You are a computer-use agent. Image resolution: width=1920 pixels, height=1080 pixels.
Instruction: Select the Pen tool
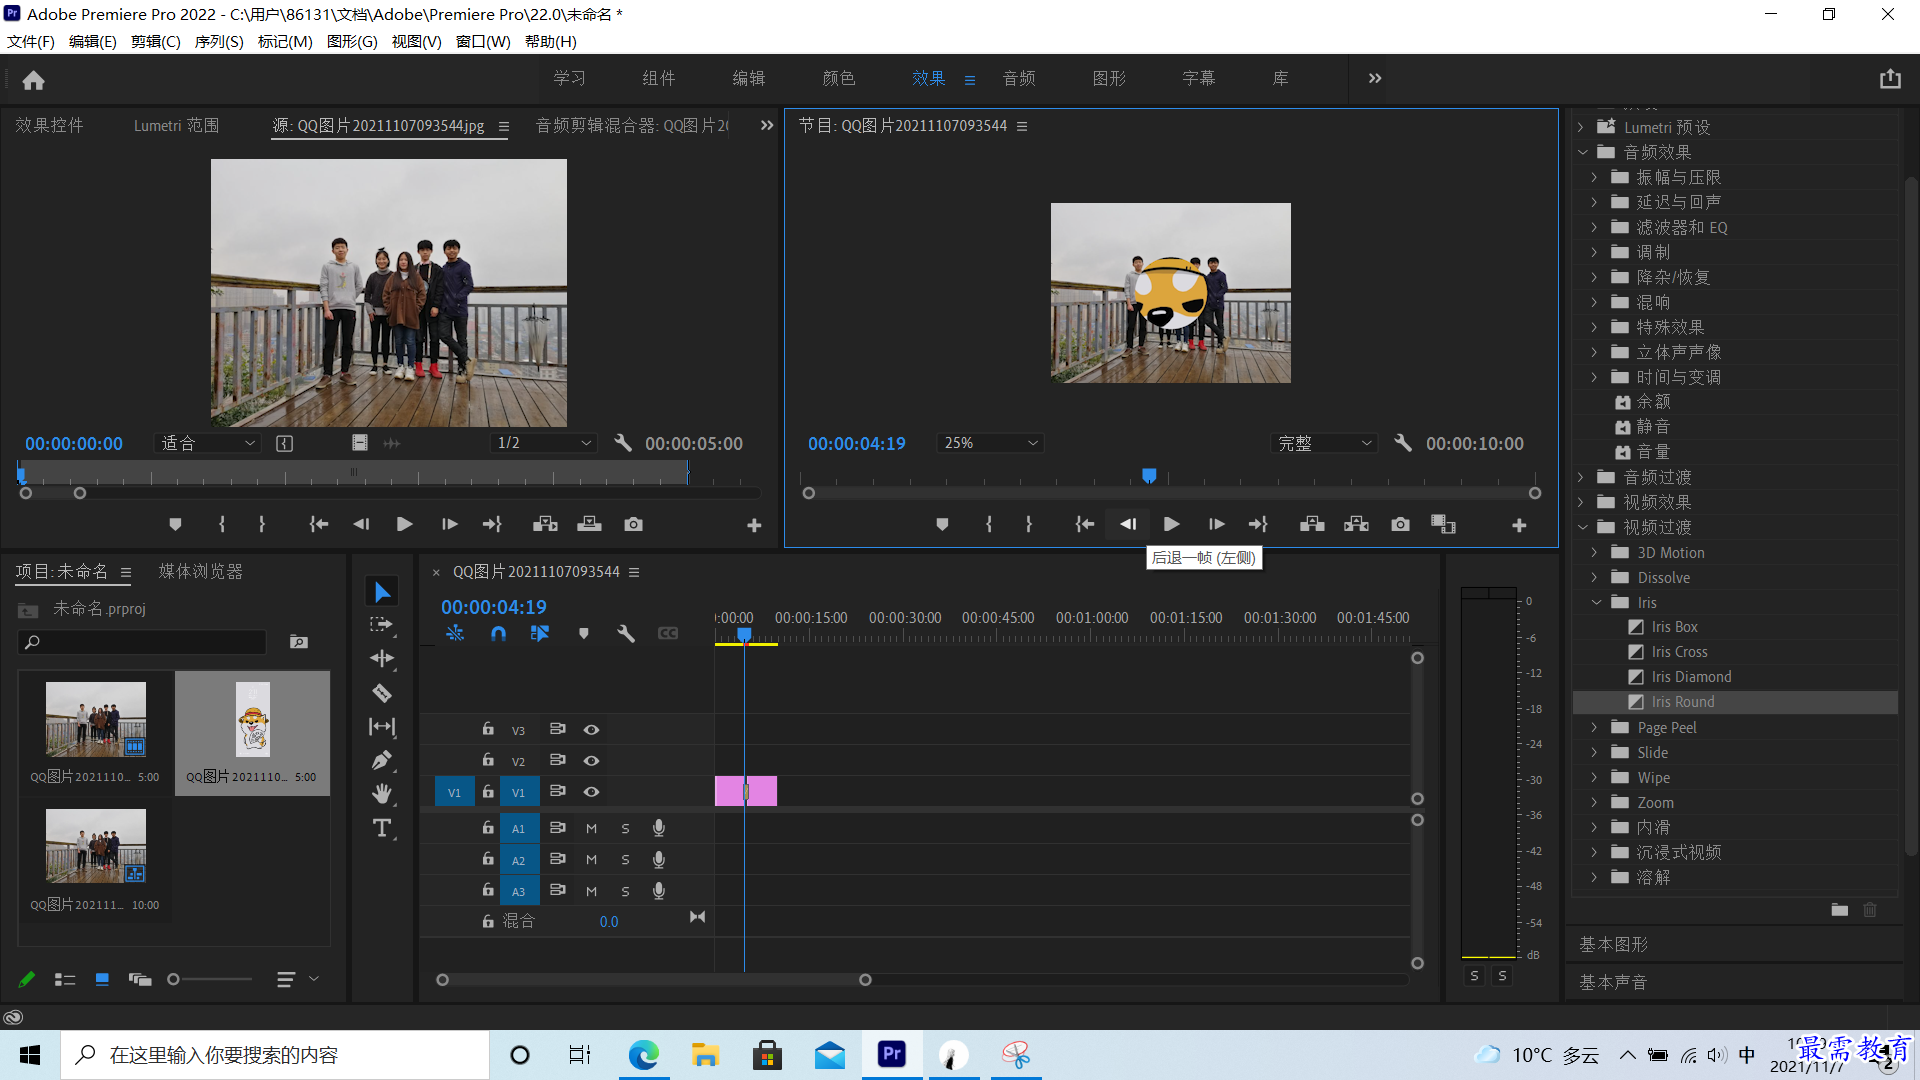381,760
